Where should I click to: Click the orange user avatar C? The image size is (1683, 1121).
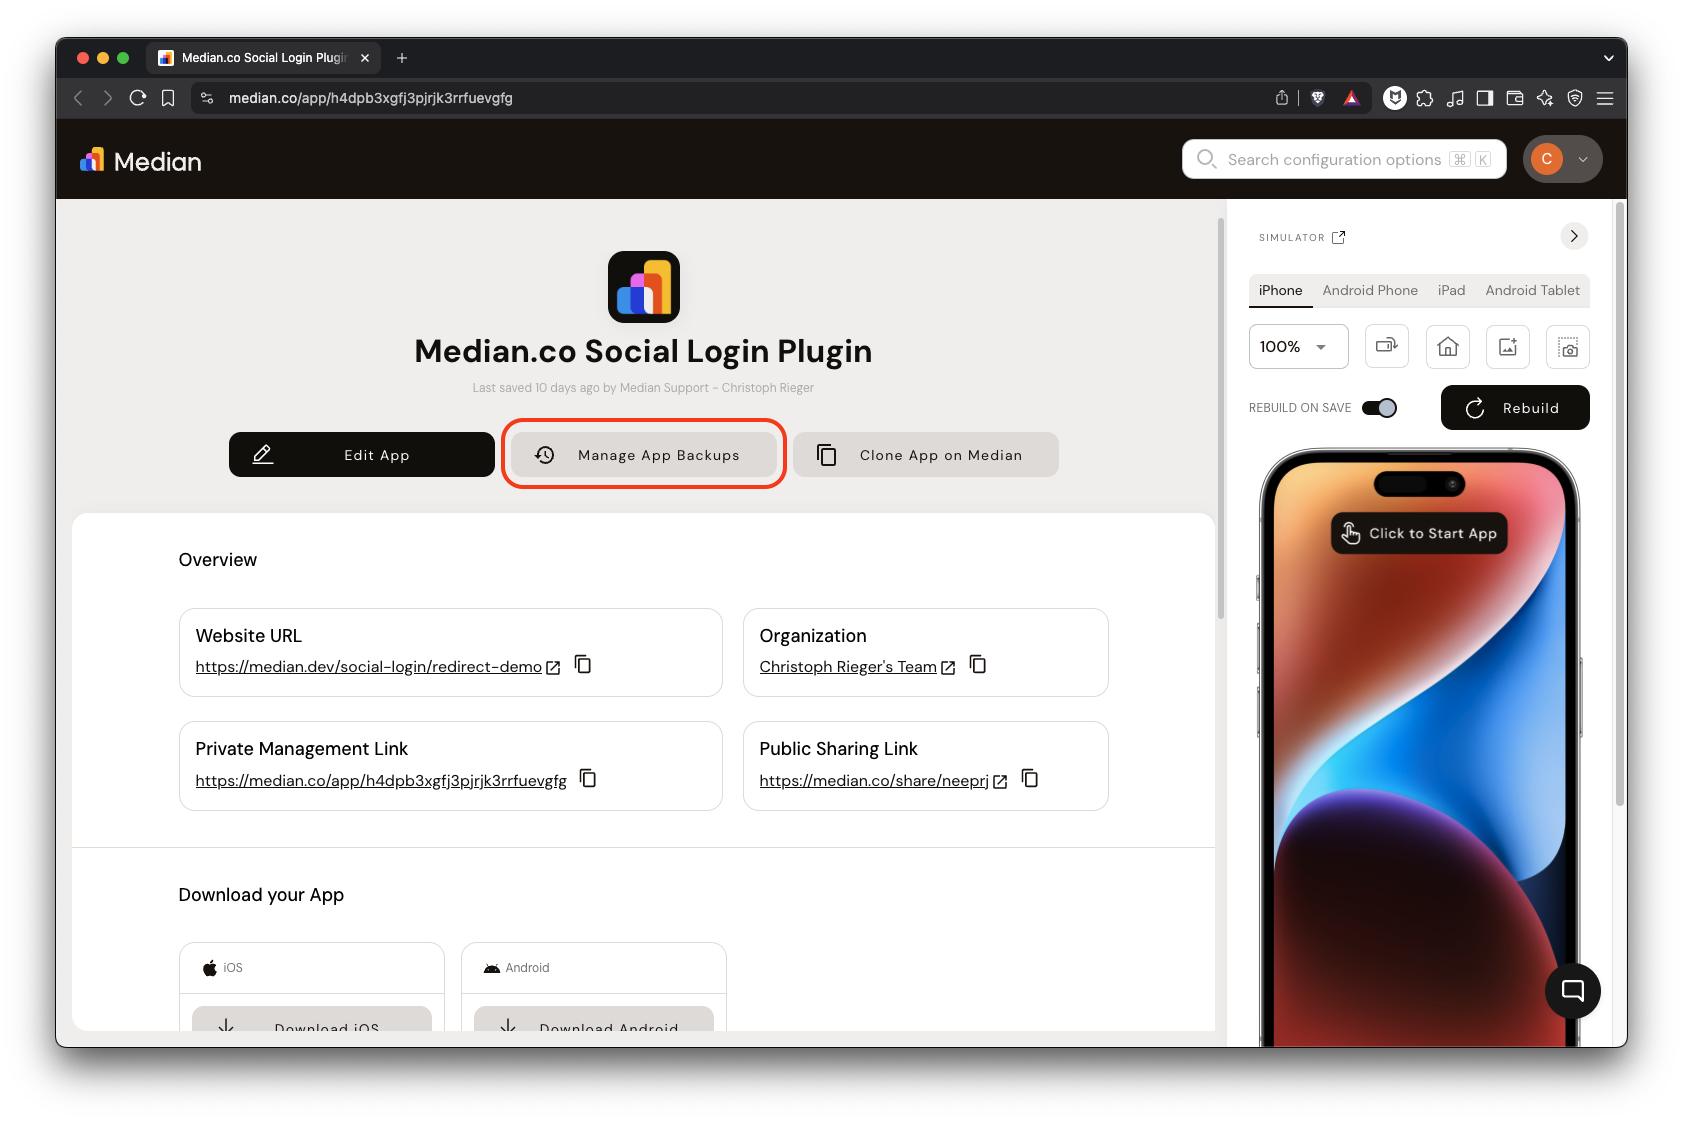pos(1547,159)
